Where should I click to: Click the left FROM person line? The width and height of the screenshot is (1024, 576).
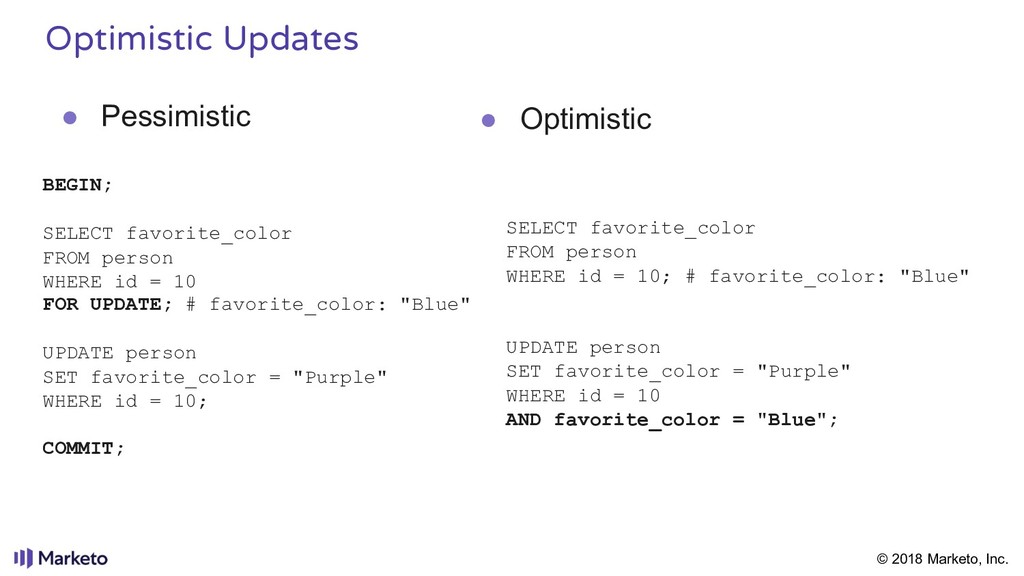pos(108,258)
